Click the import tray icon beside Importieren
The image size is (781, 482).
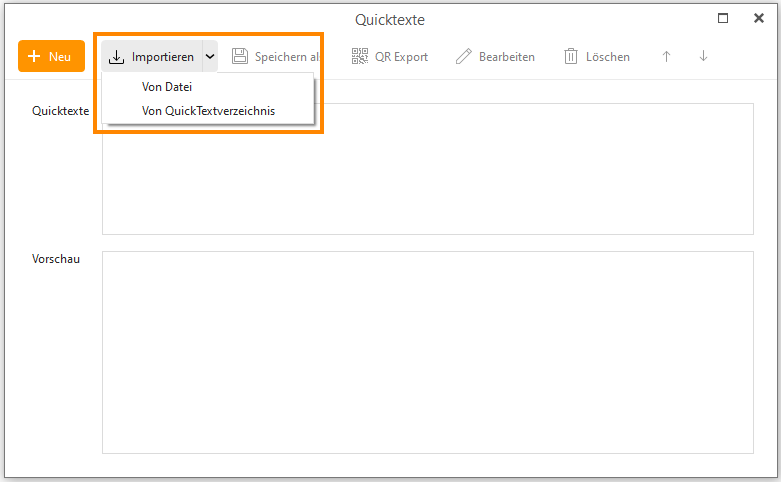pos(117,57)
